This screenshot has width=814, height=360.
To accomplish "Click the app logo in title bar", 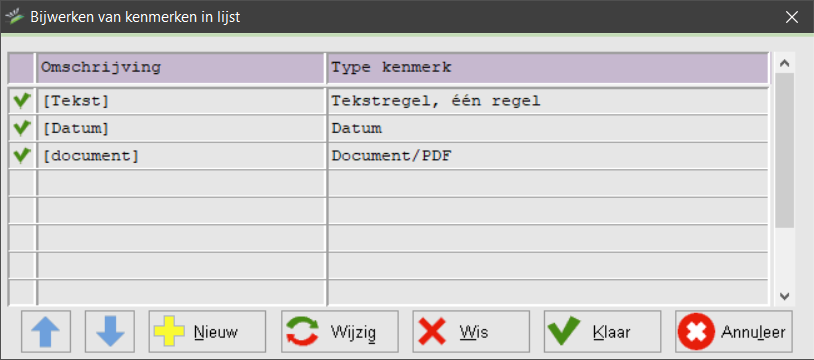I will point(14,17).
